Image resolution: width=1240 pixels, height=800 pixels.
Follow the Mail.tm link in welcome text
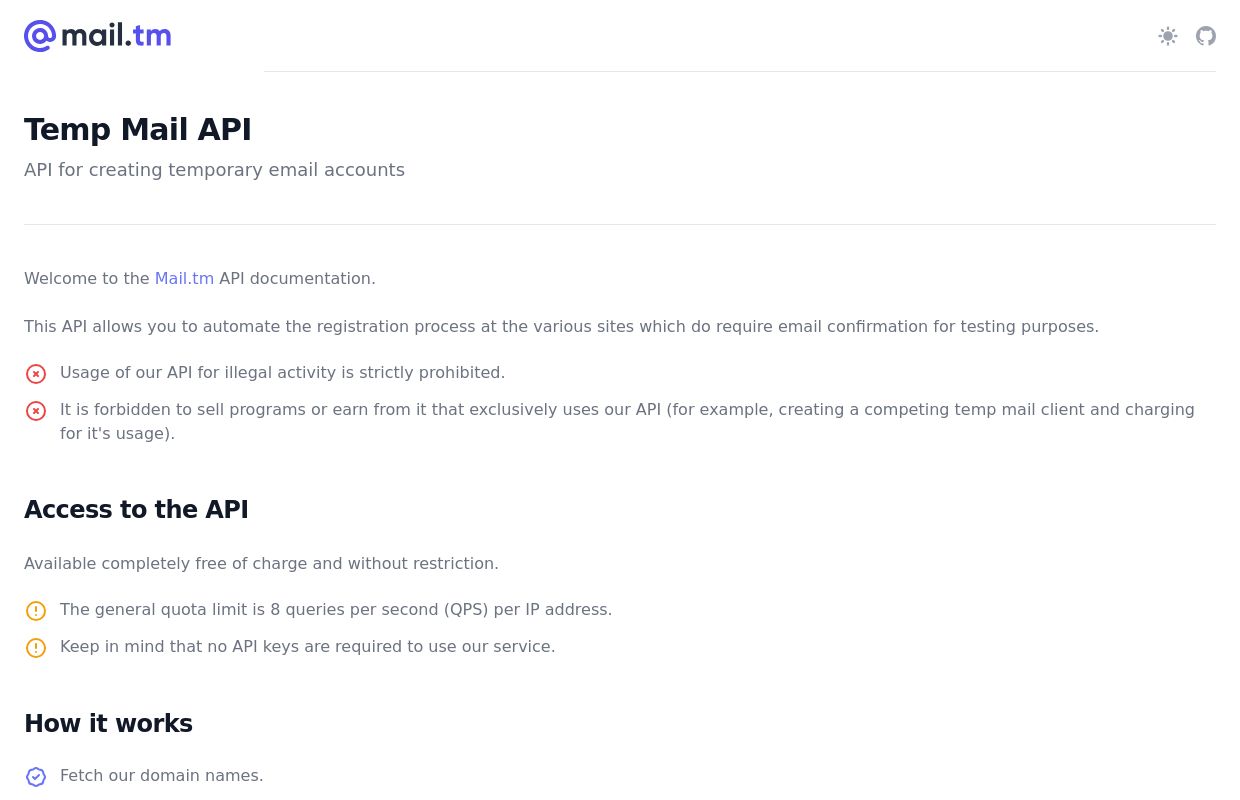coord(184,279)
